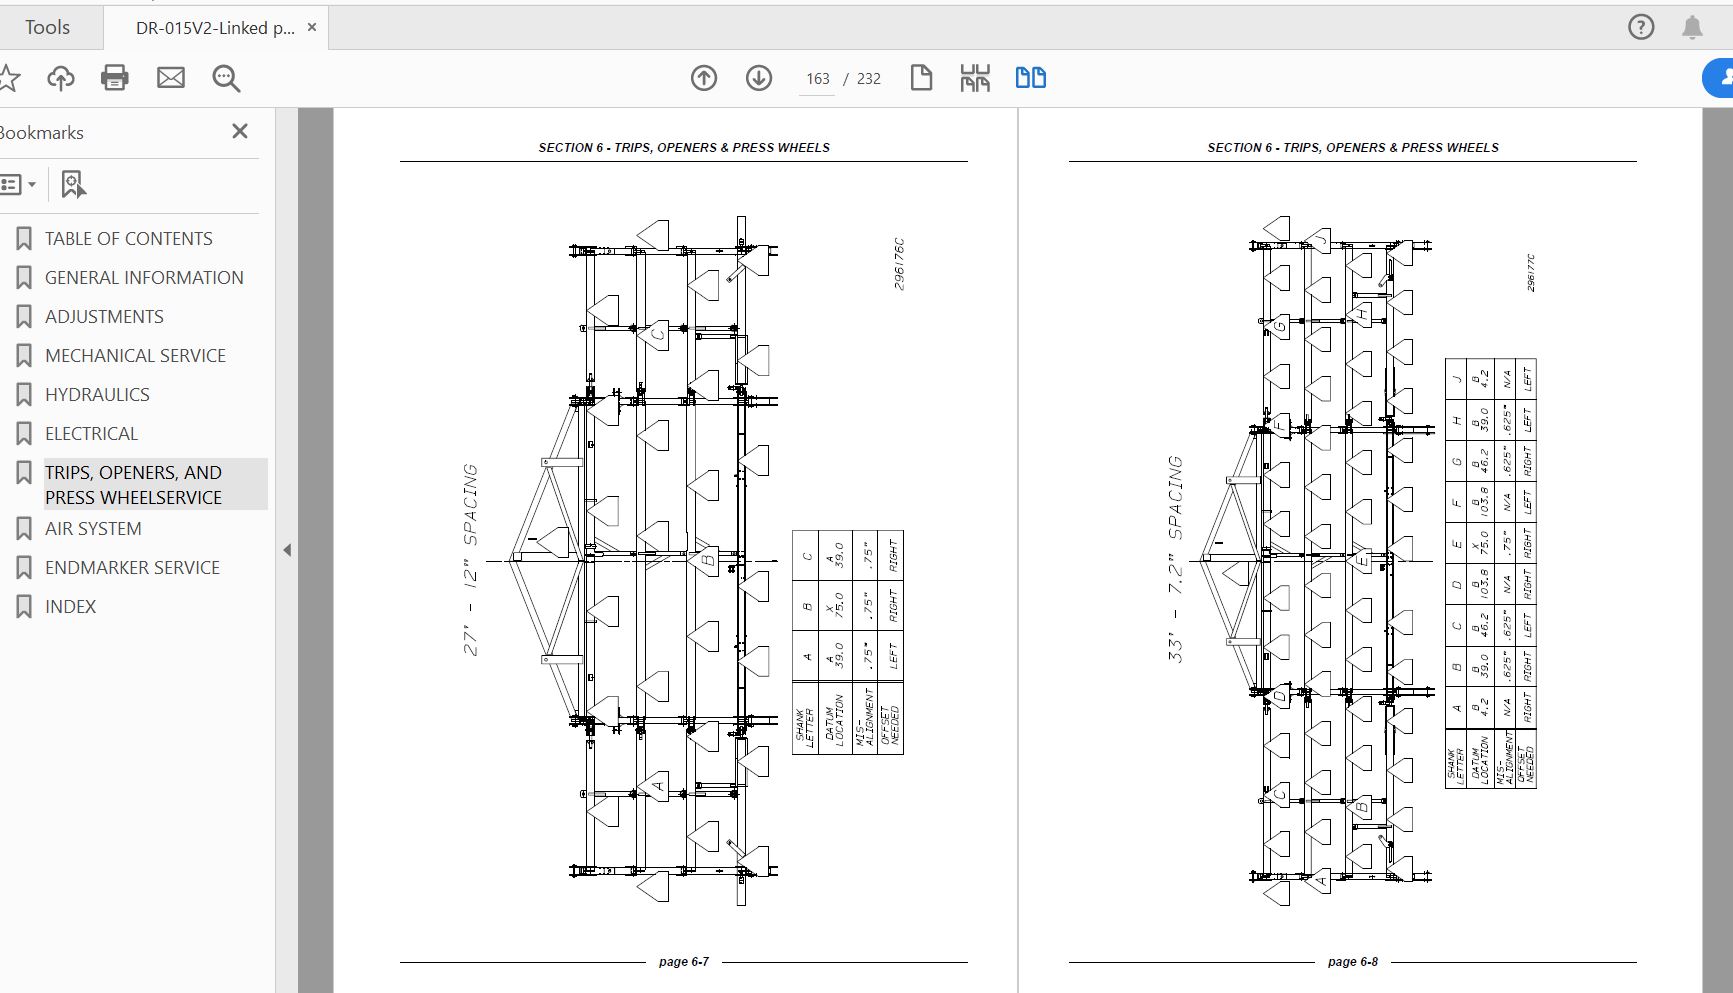The width and height of the screenshot is (1733, 993).
Task: Select the DR-015V2-Linked document tab
Action: pos(215,28)
